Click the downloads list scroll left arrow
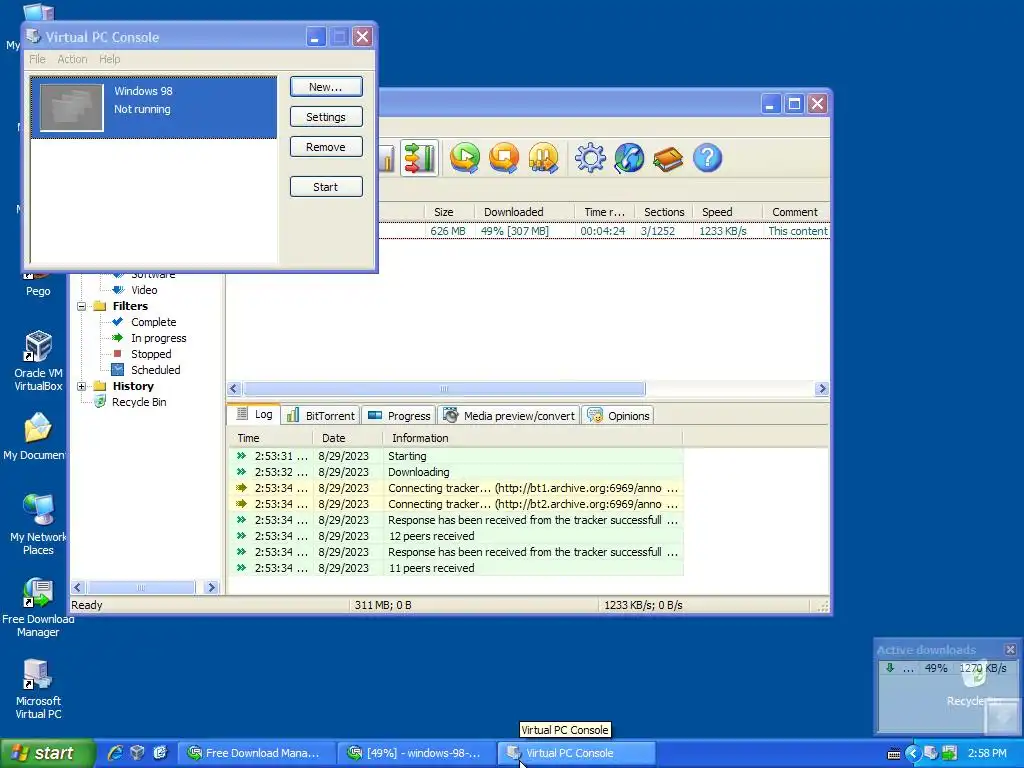1024x768 pixels. point(234,389)
